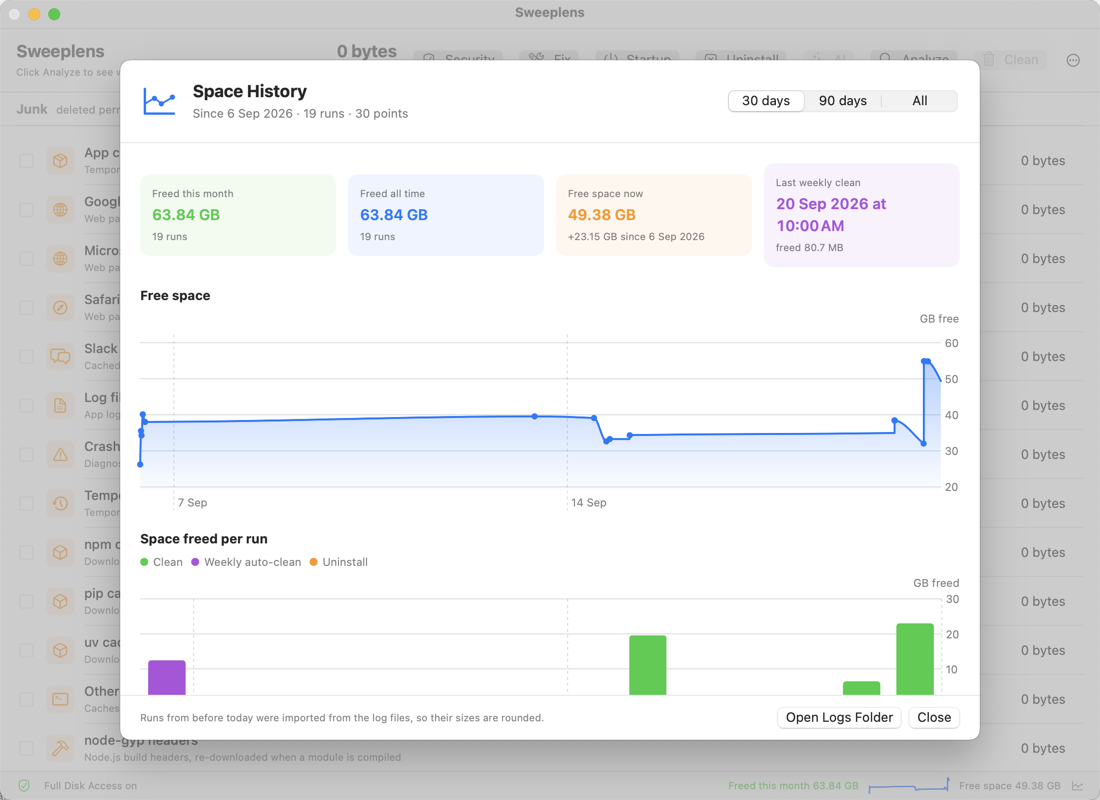
Task: Click the npm cache box icon
Action: tap(60, 552)
